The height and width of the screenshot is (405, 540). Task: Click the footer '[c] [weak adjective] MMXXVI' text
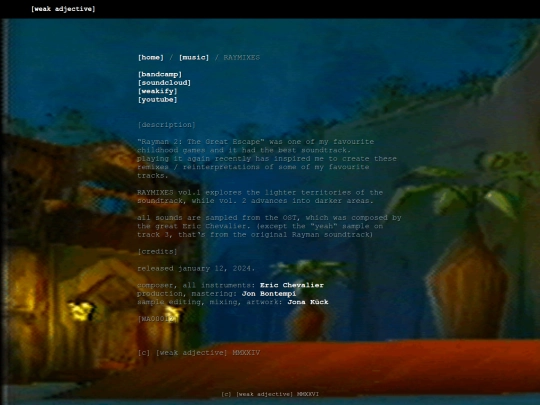pos(270,394)
